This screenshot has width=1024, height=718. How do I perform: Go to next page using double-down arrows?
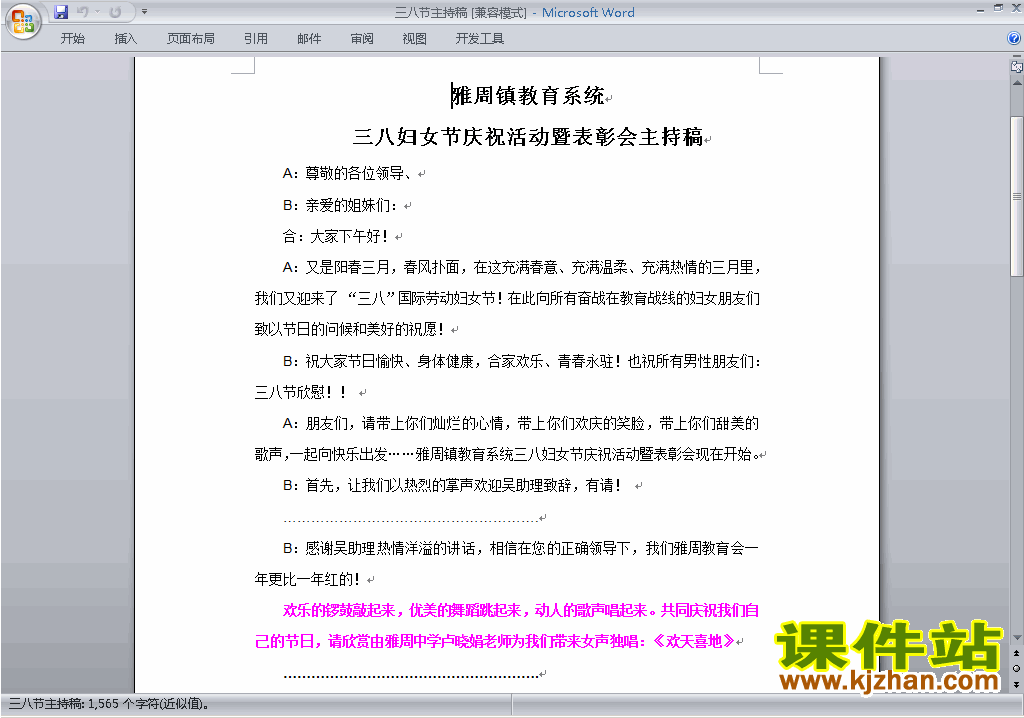point(1016,684)
